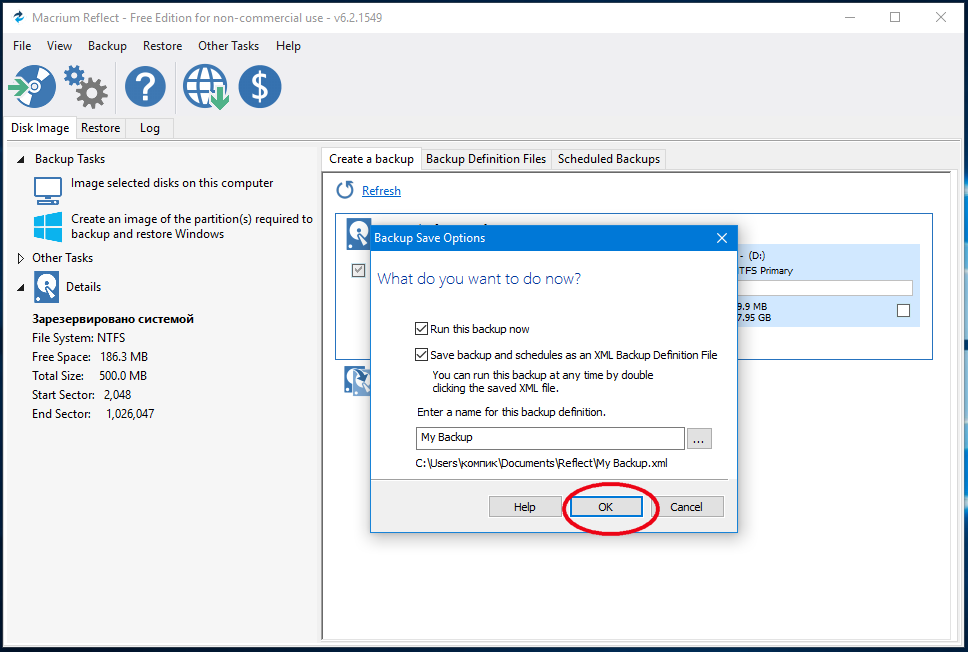
Task: Click the Start Sector 2,048 value
Action: point(117,395)
